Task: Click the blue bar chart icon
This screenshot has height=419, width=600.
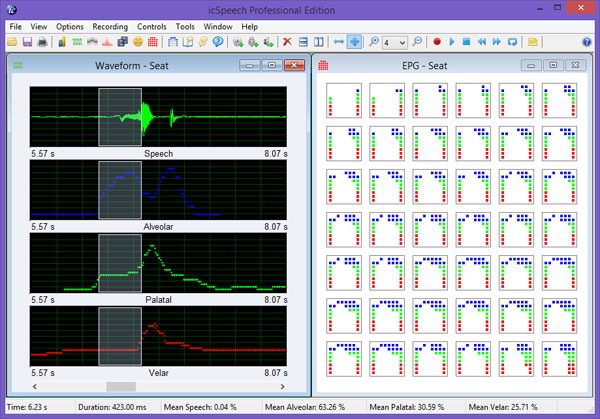Action: (x=62, y=42)
